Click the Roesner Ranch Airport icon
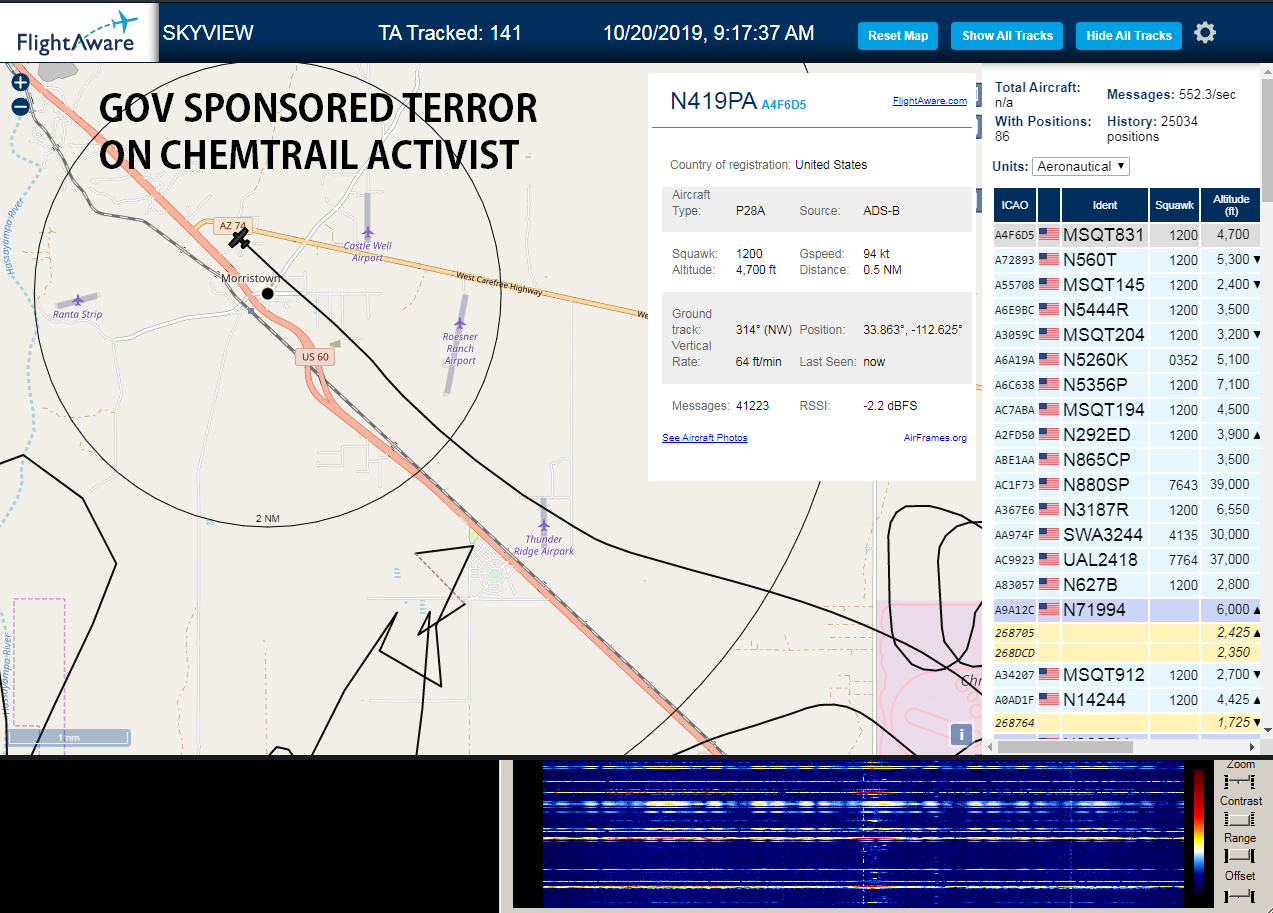The image size is (1273, 913). pyautogui.click(x=460, y=323)
